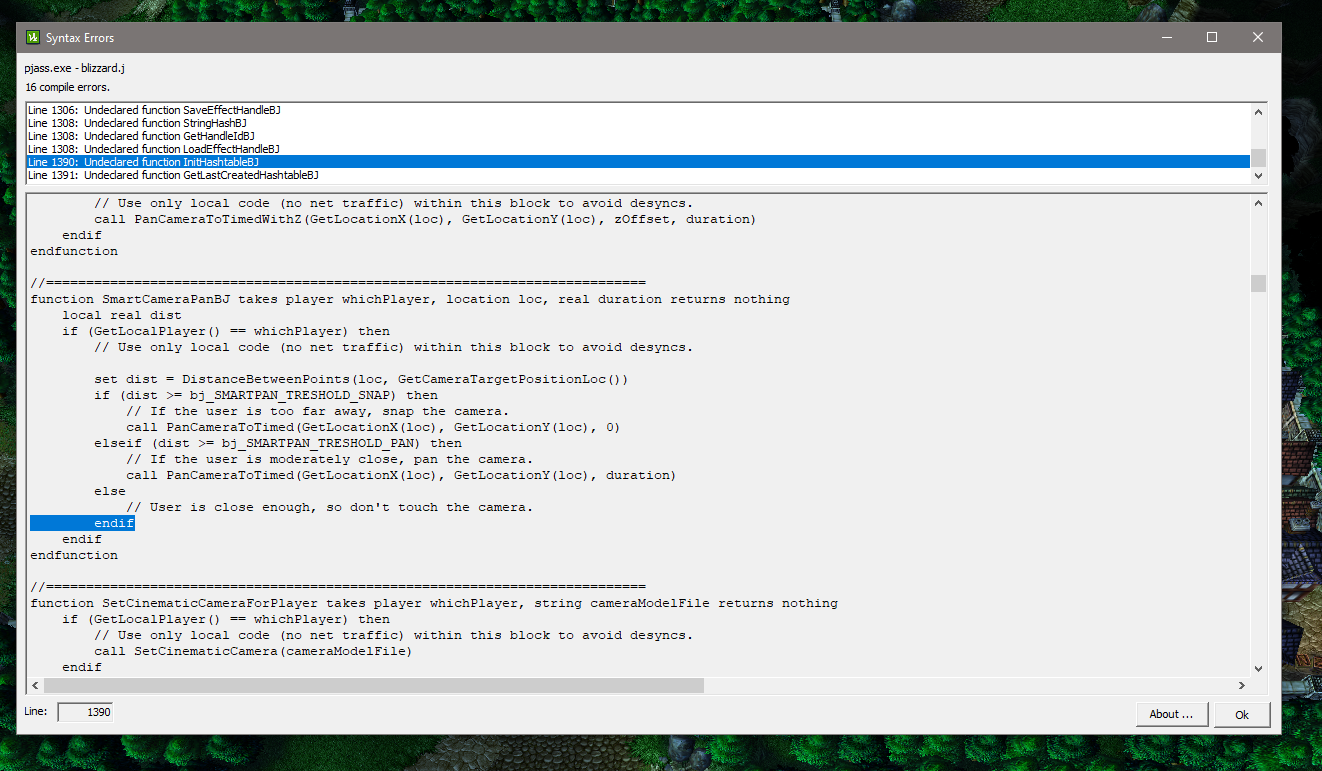This screenshot has width=1322, height=771.
Task: Click code pane scroll up arrow
Action: (x=1258, y=204)
